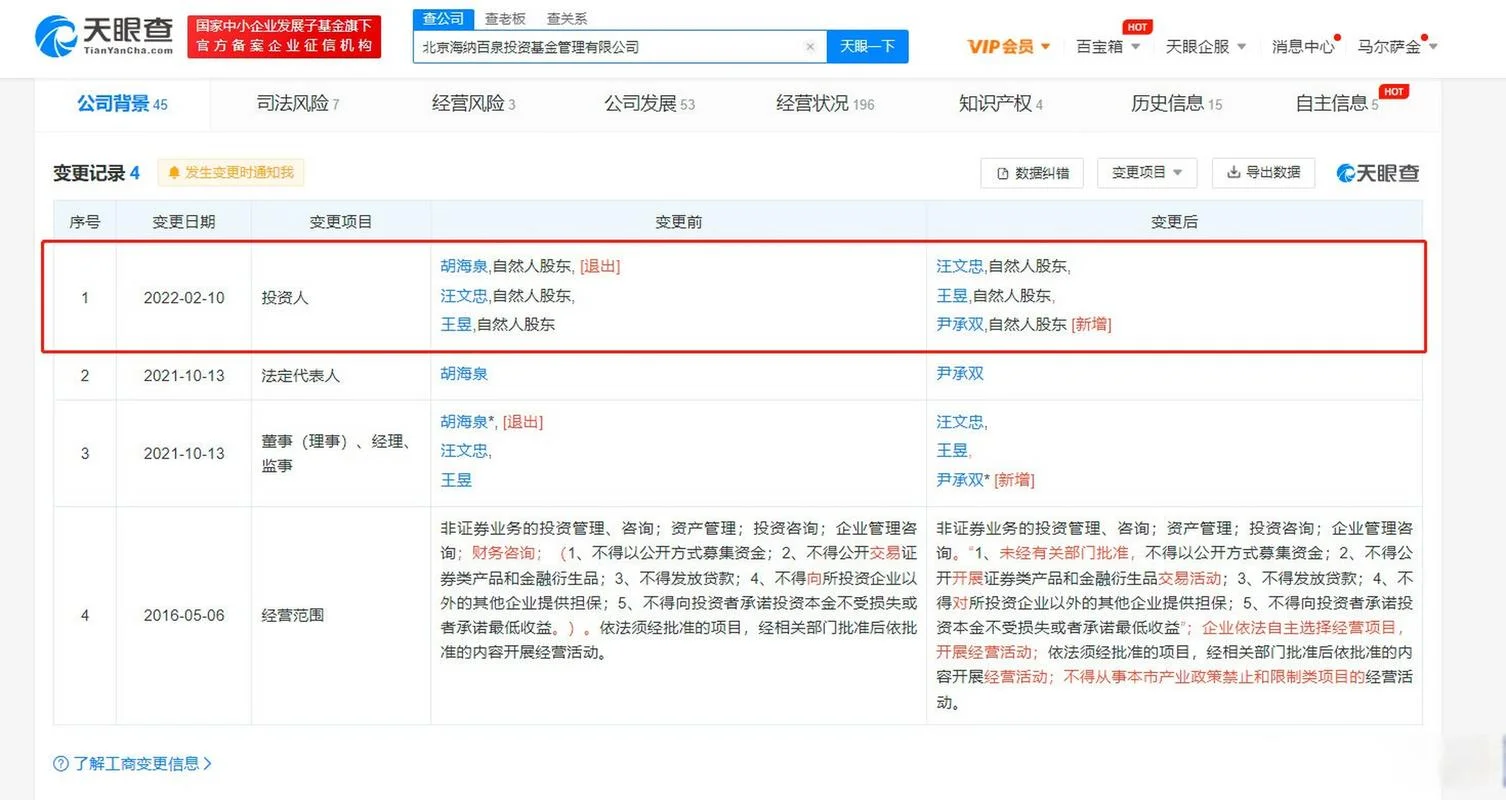
Task: Expand the 天眼企服 dropdown
Action: (x=1206, y=46)
